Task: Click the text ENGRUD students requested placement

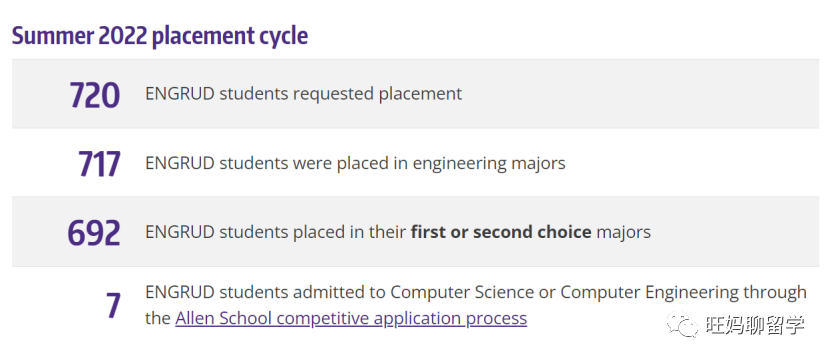Action: pos(304,94)
